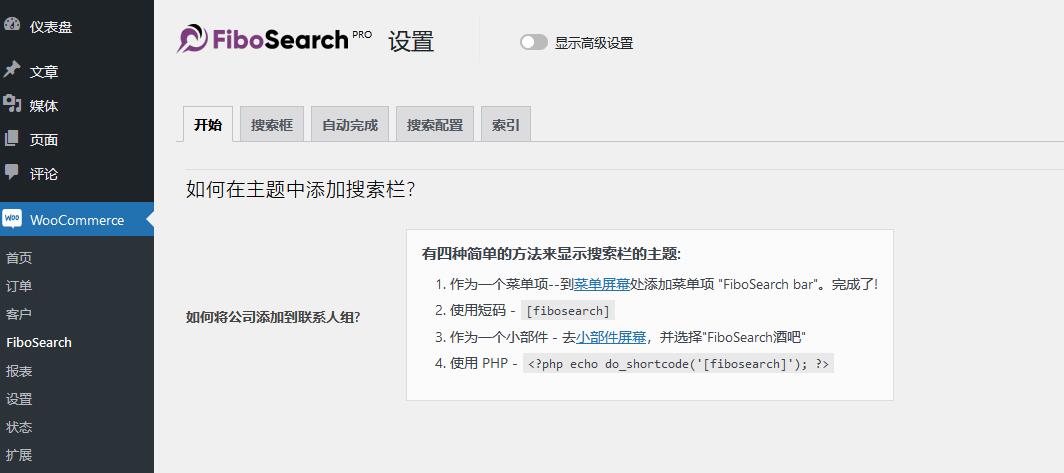Open 报表 under WooCommerce
This screenshot has width=1064, height=473.
[x=19, y=371]
